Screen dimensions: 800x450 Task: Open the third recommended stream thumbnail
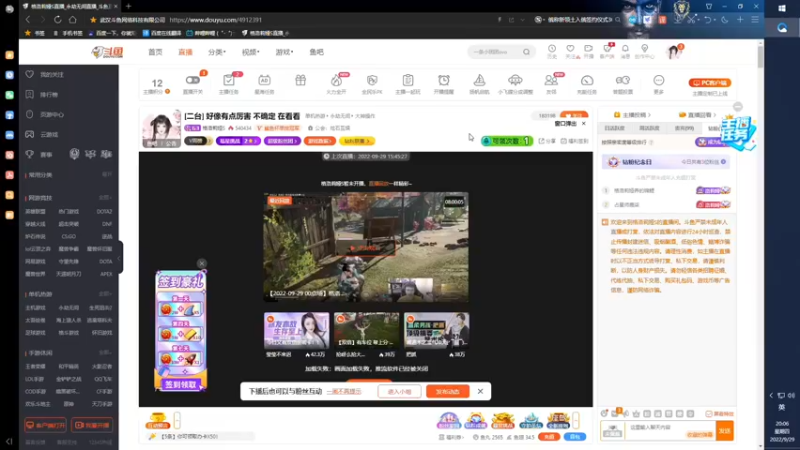[436, 330]
